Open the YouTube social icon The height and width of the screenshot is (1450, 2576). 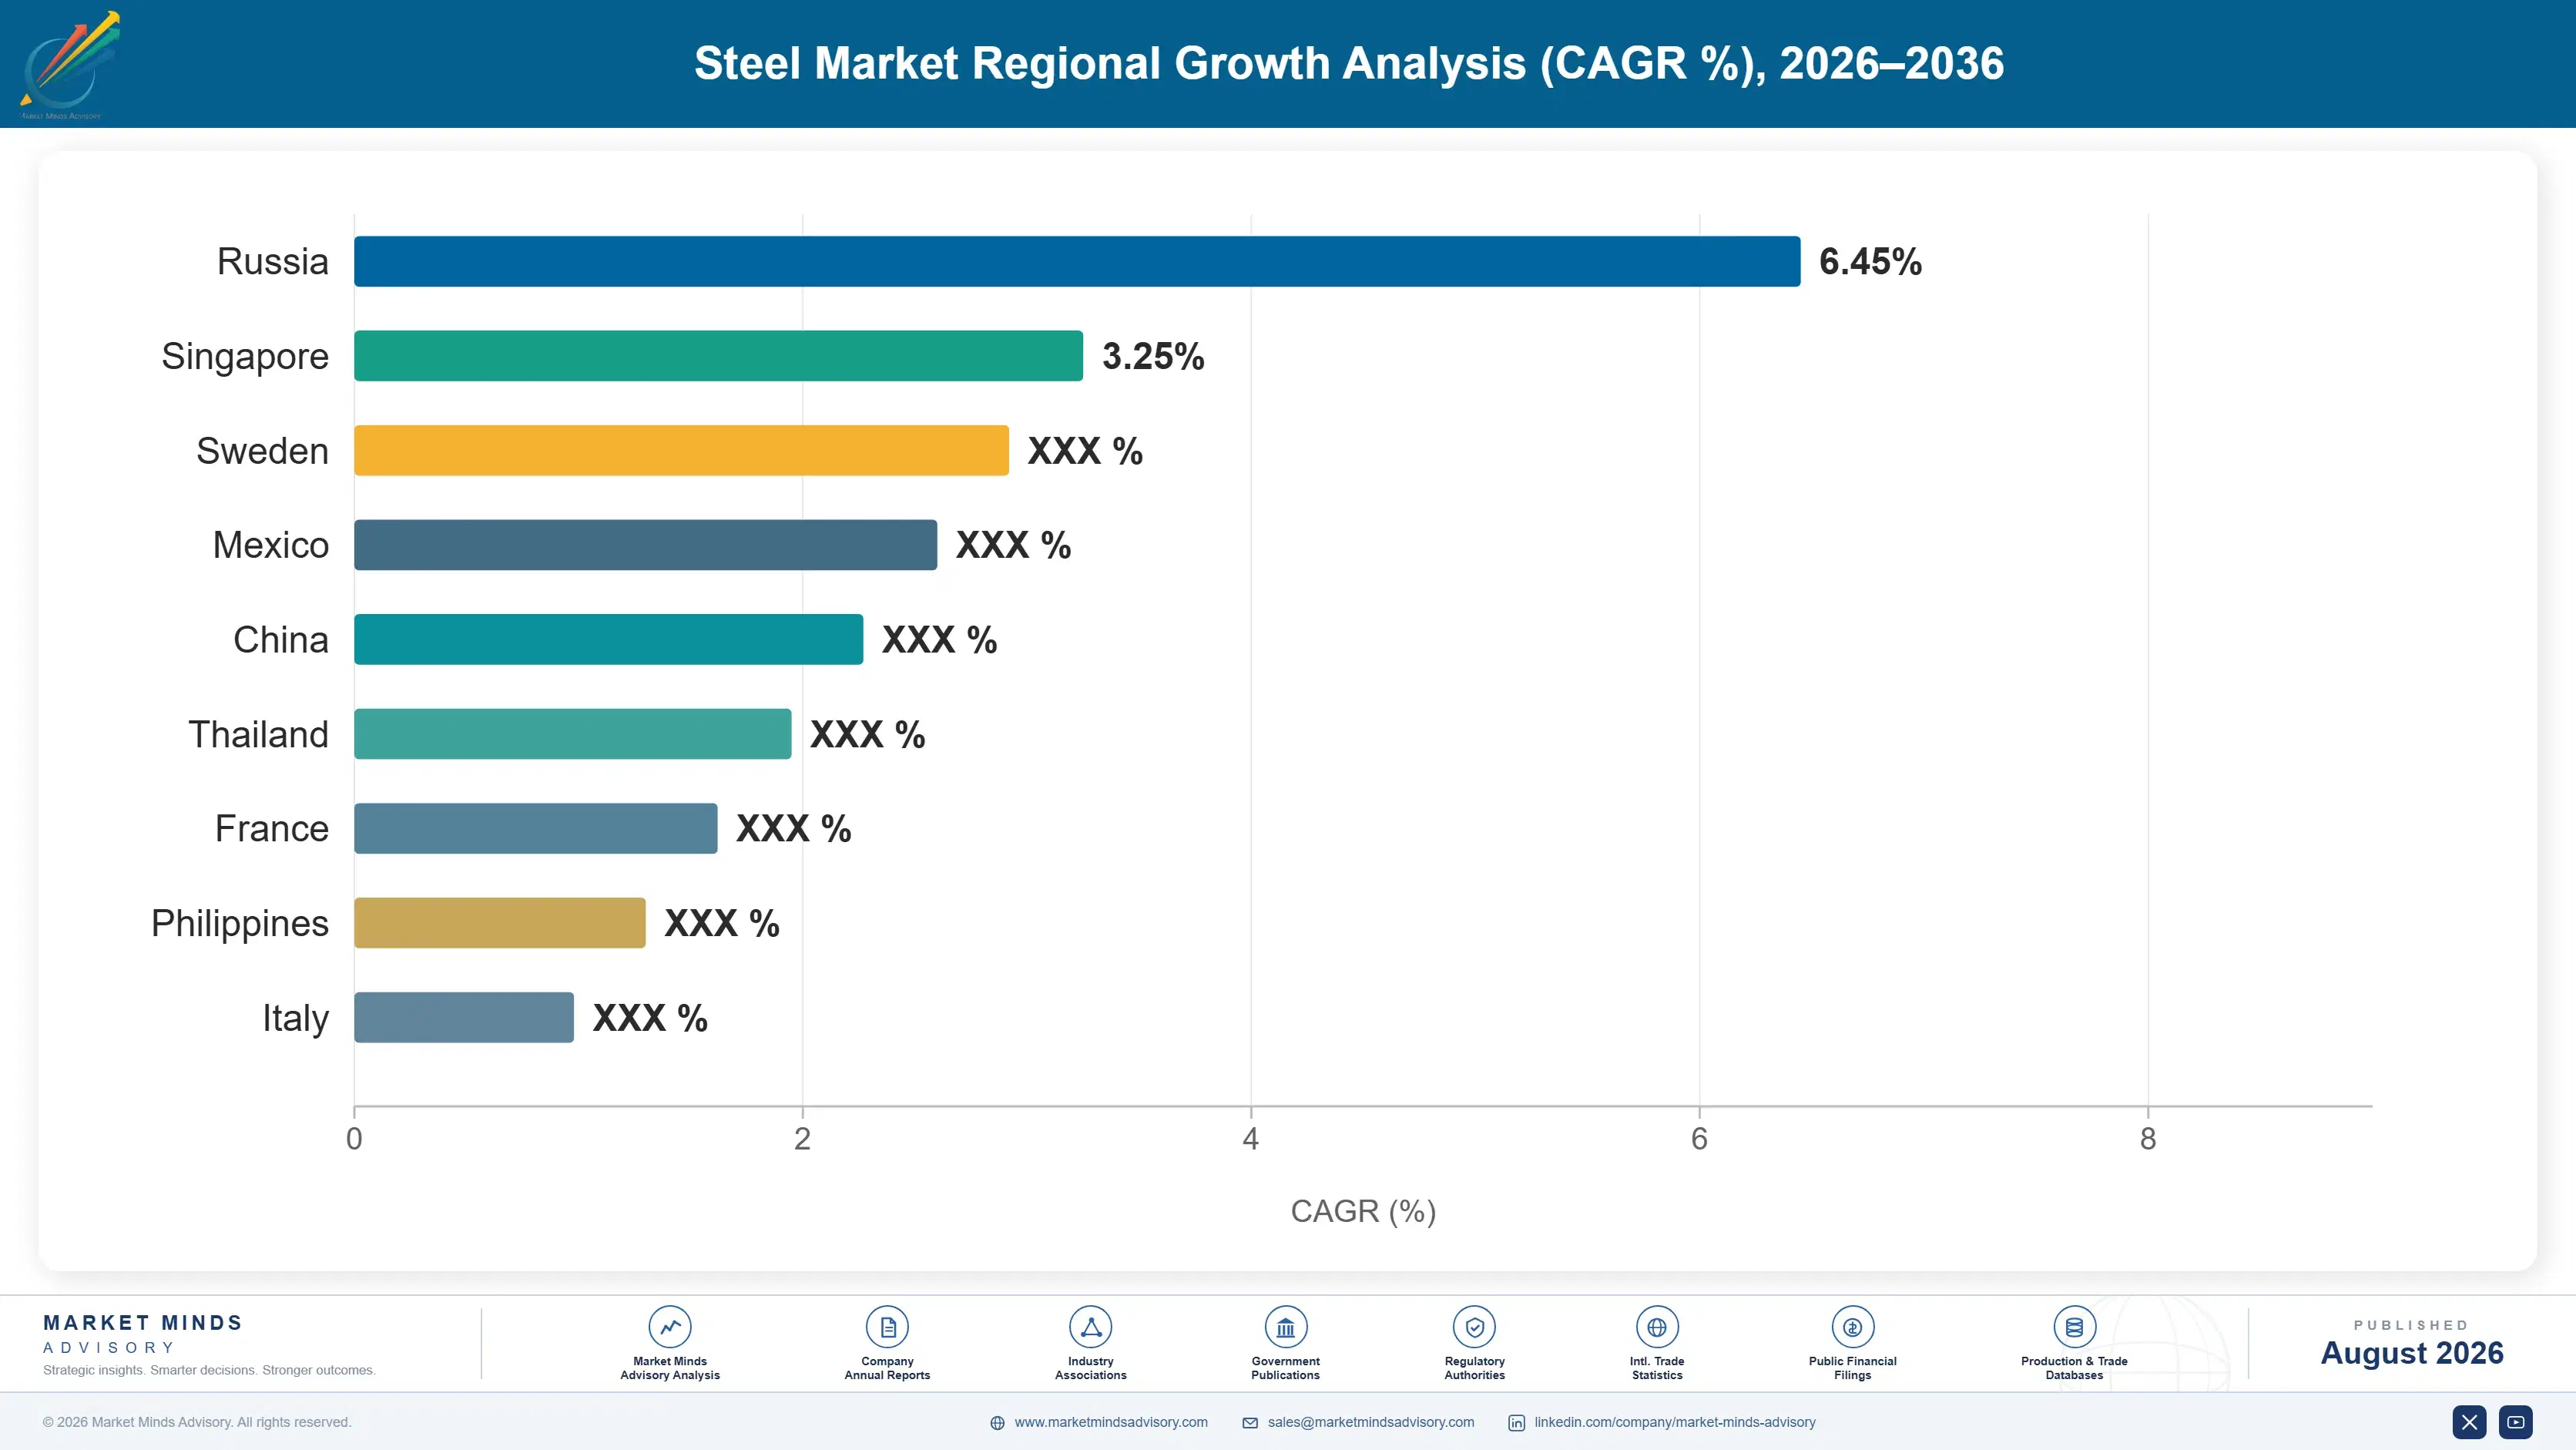(2516, 1422)
